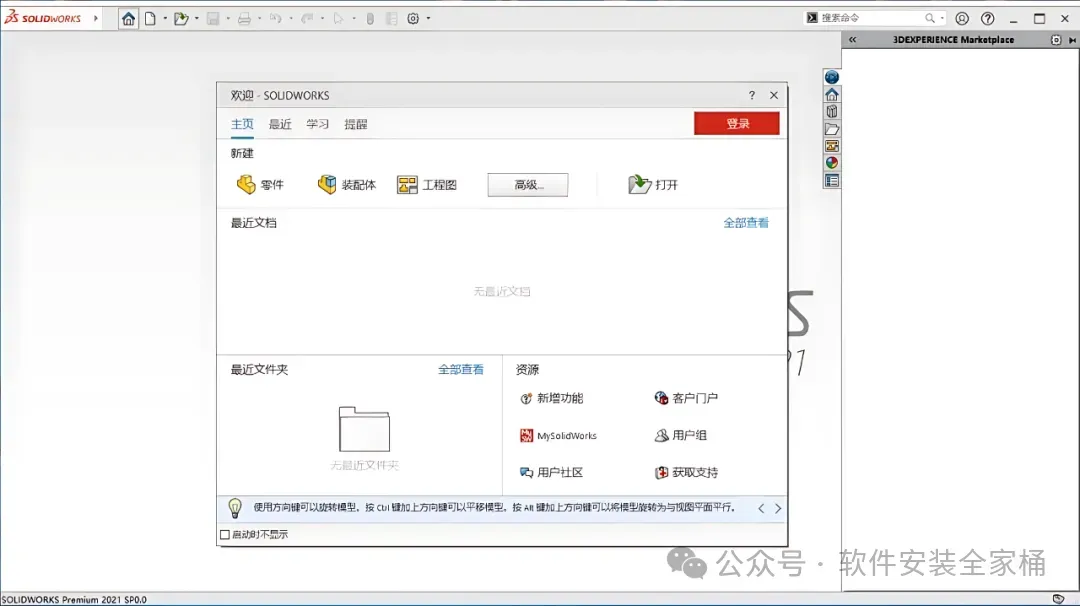Open the MySolidWorks resource link
This screenshot has width=1080, height=606.
(558, 435)
